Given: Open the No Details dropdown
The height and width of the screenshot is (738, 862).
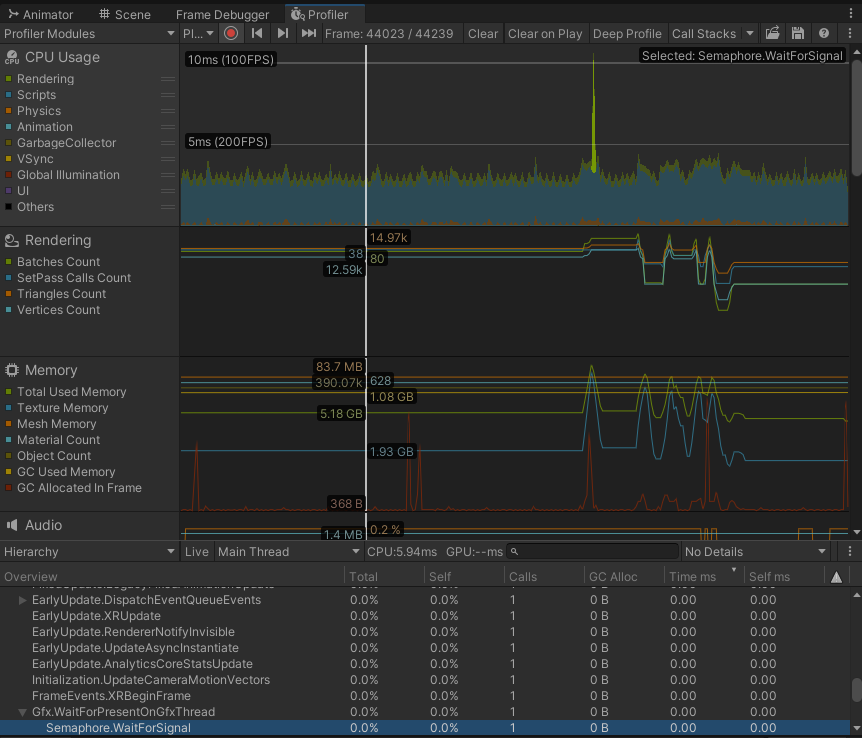Looking at the screenshot, I should [753, 551].
